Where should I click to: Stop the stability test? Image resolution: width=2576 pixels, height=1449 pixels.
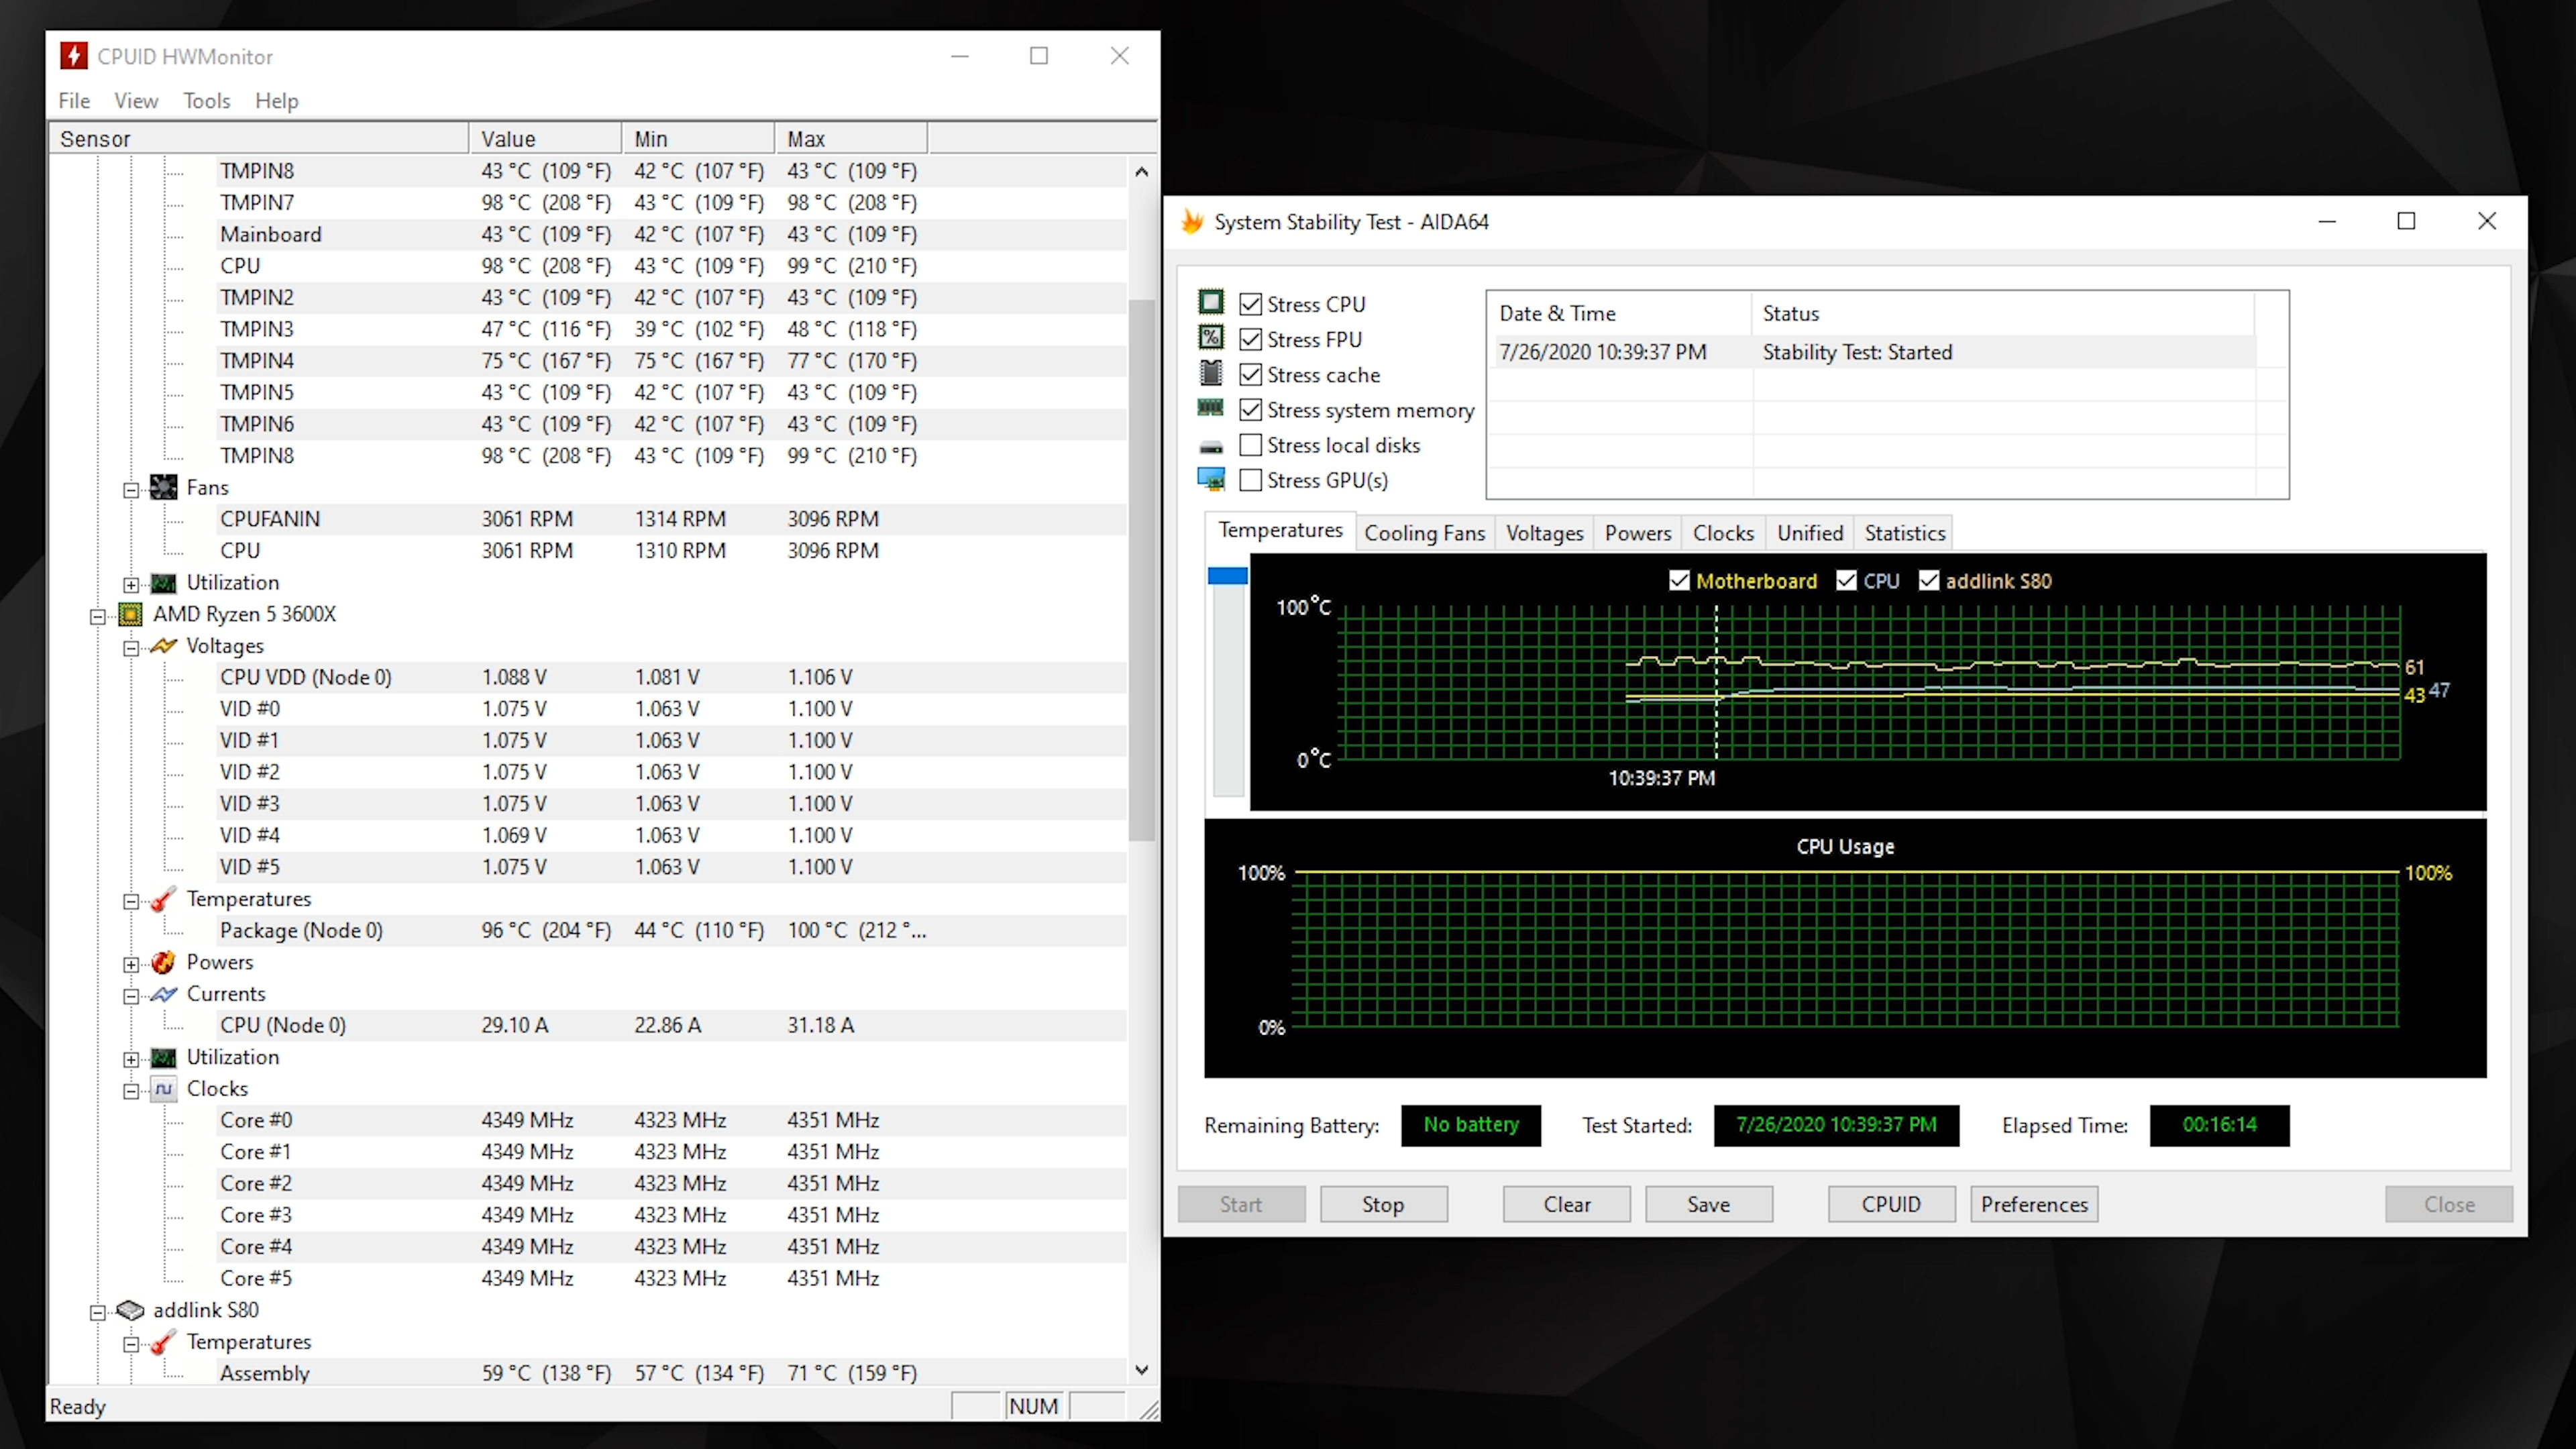[x=1383, y=1204]
